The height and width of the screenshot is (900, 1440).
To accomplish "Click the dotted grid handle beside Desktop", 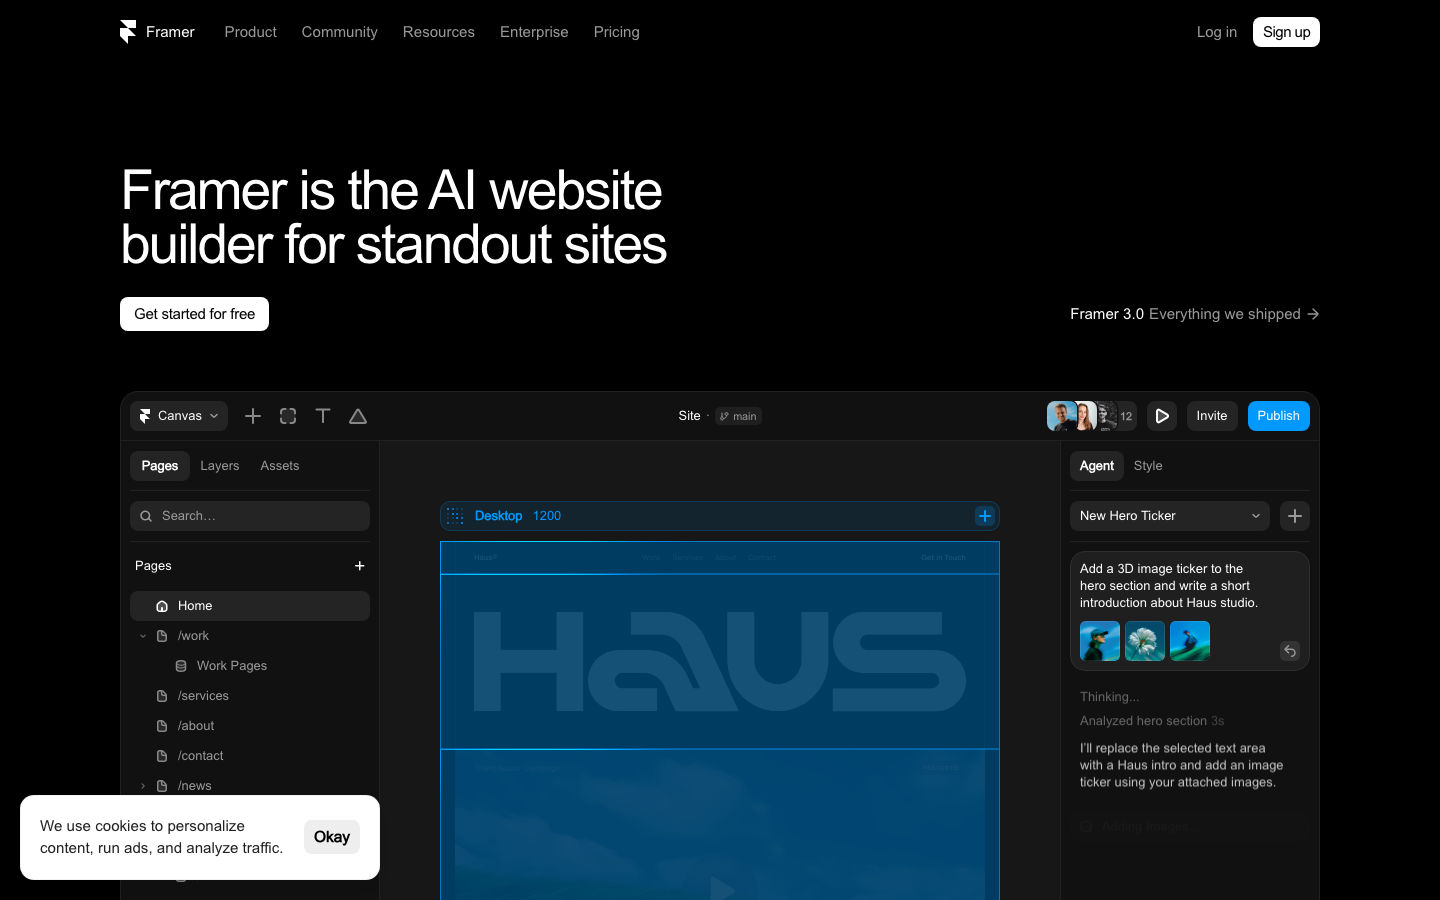I will [455, 516].
